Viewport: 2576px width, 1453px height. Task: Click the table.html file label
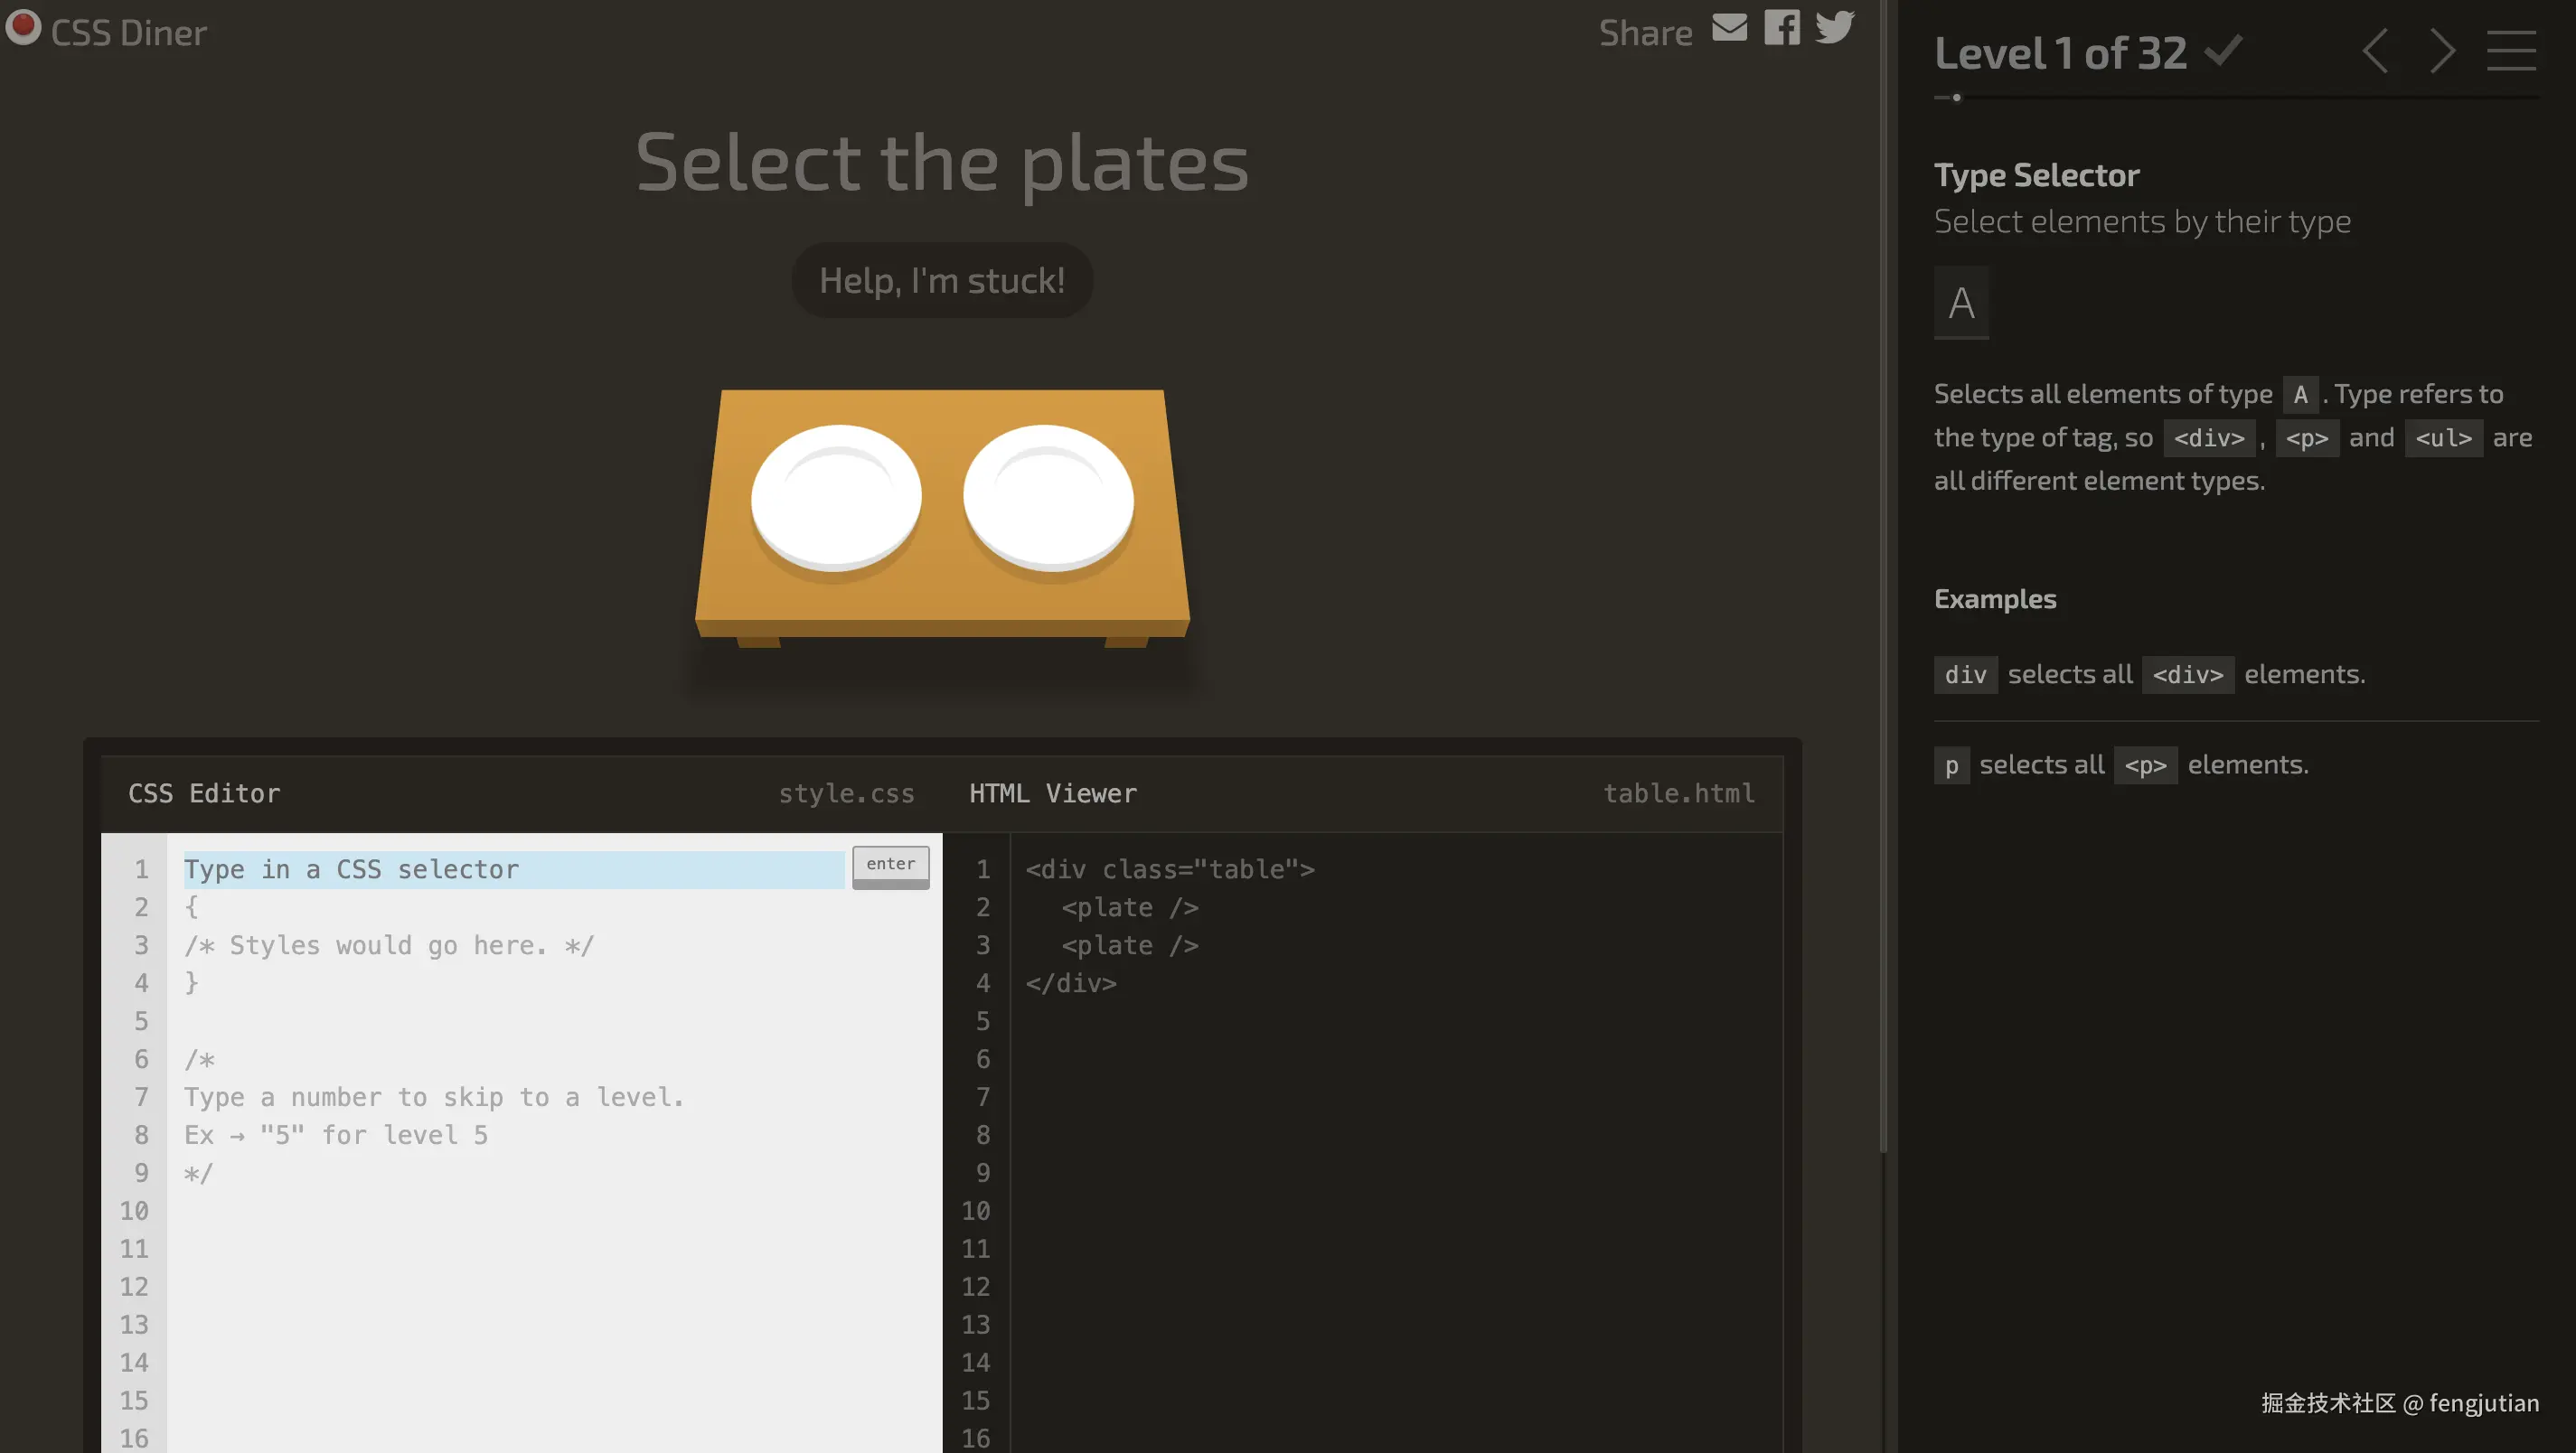[1678, 793]
